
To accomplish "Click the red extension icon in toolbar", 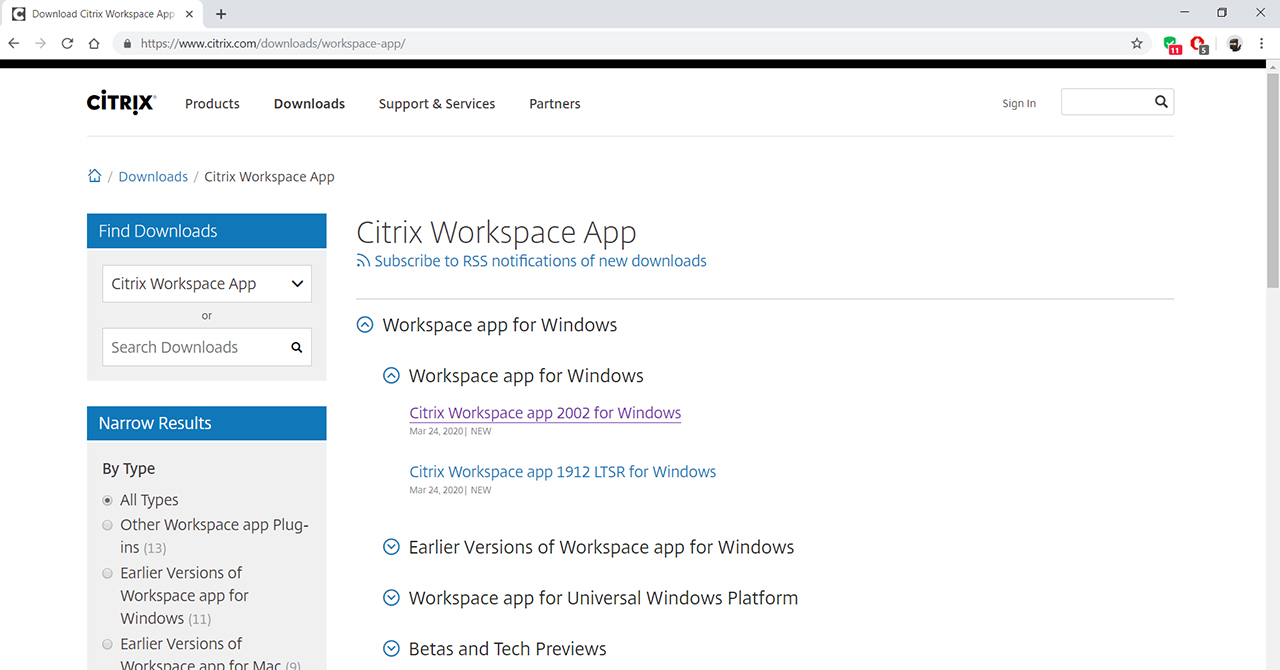I will (x=1200, y=44).
